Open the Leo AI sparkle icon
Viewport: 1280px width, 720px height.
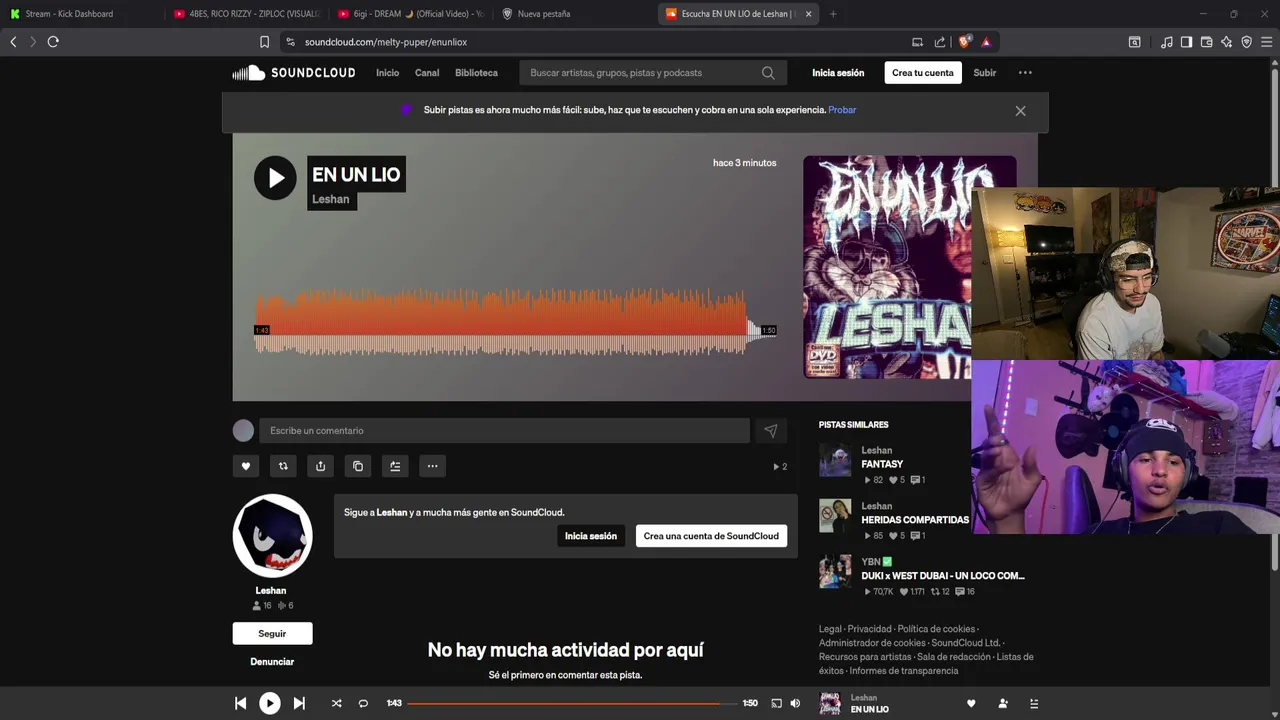pyautogui.click(x=1226, y=42)
